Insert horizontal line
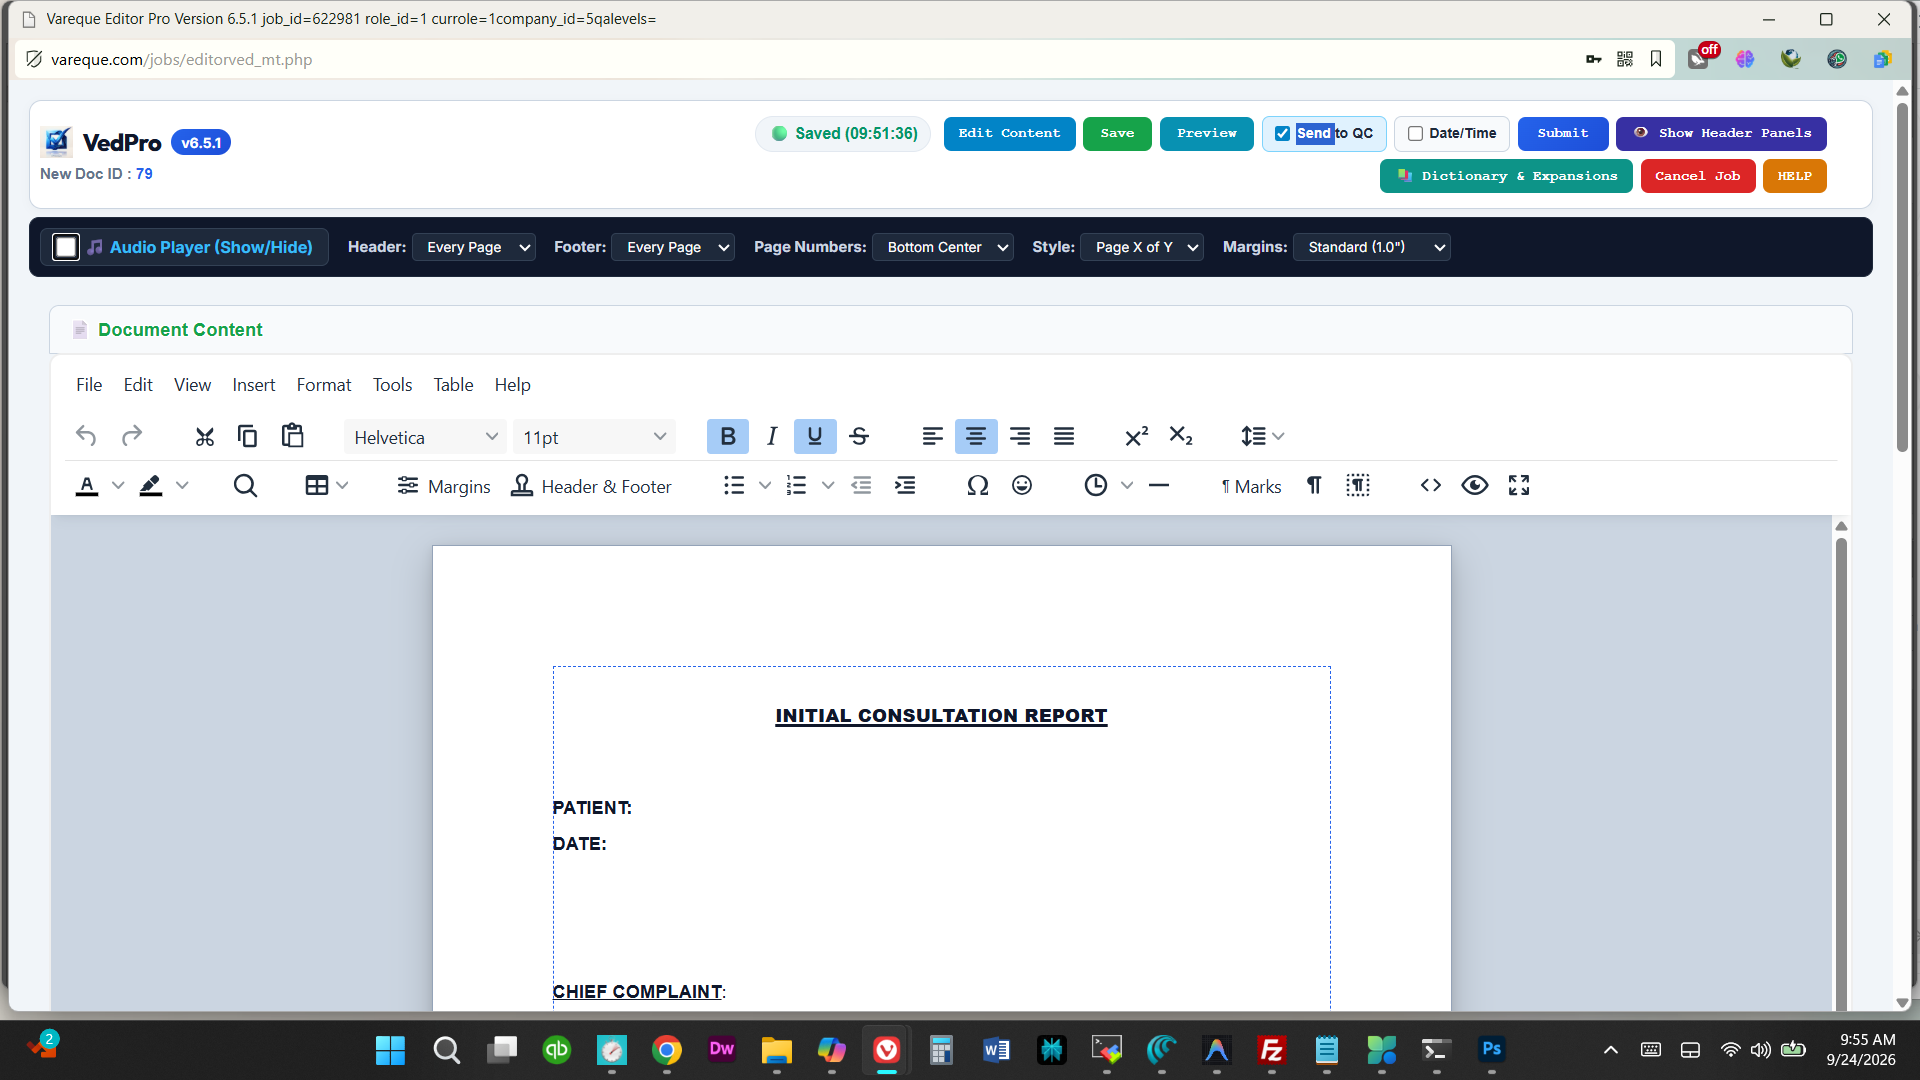1920x1080 pixels. click(x=1159, y=486)
